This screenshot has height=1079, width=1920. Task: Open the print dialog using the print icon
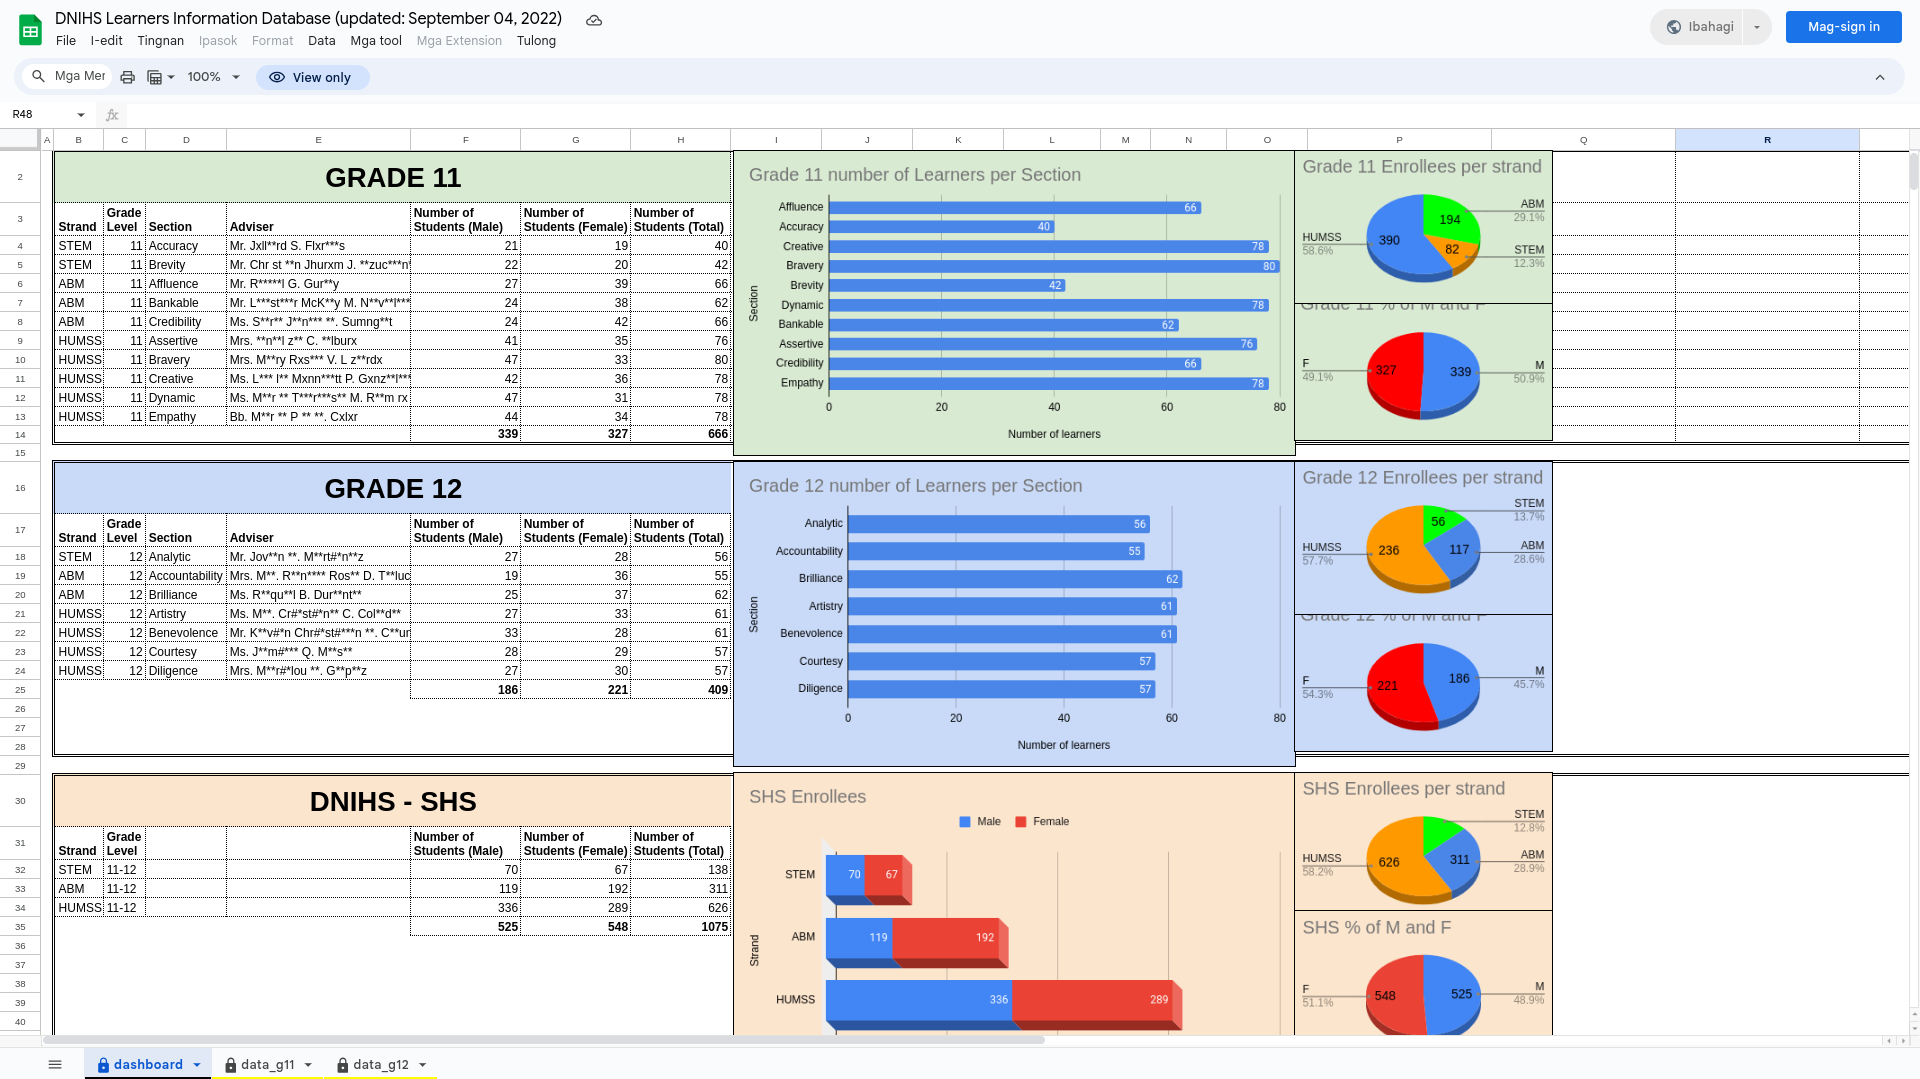click(x=127, y=77)
